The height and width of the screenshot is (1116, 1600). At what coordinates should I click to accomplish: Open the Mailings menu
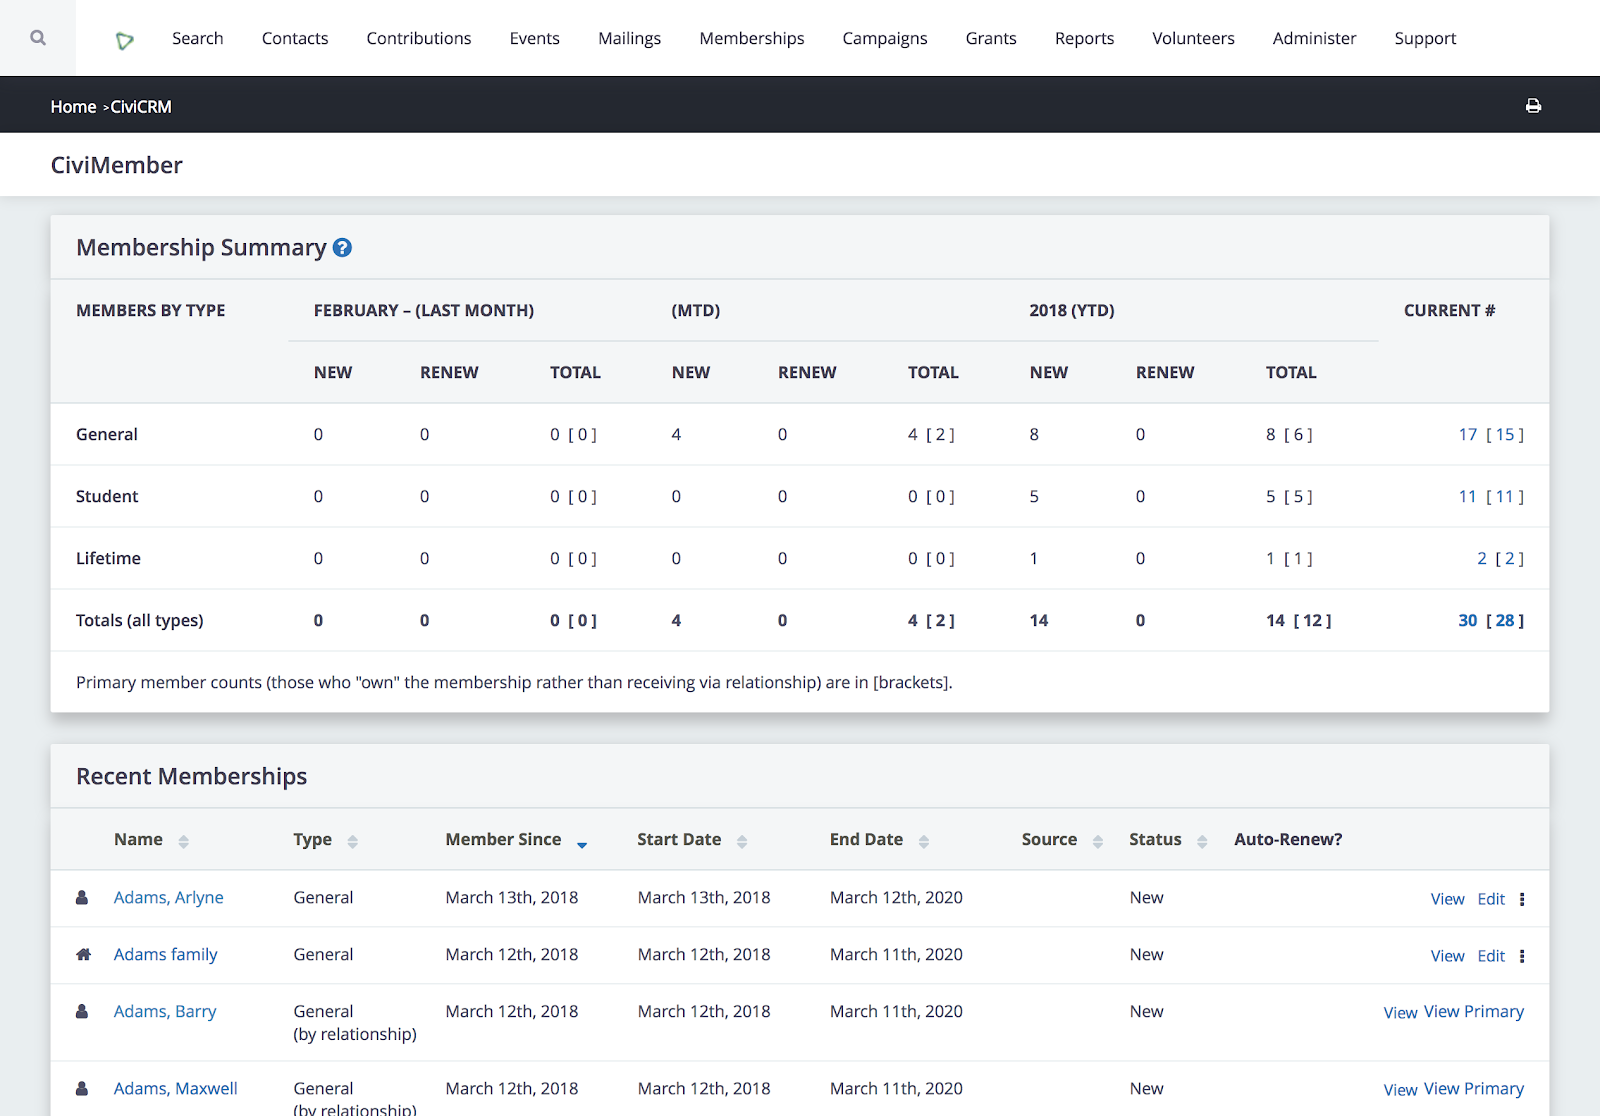pos(630,38)
